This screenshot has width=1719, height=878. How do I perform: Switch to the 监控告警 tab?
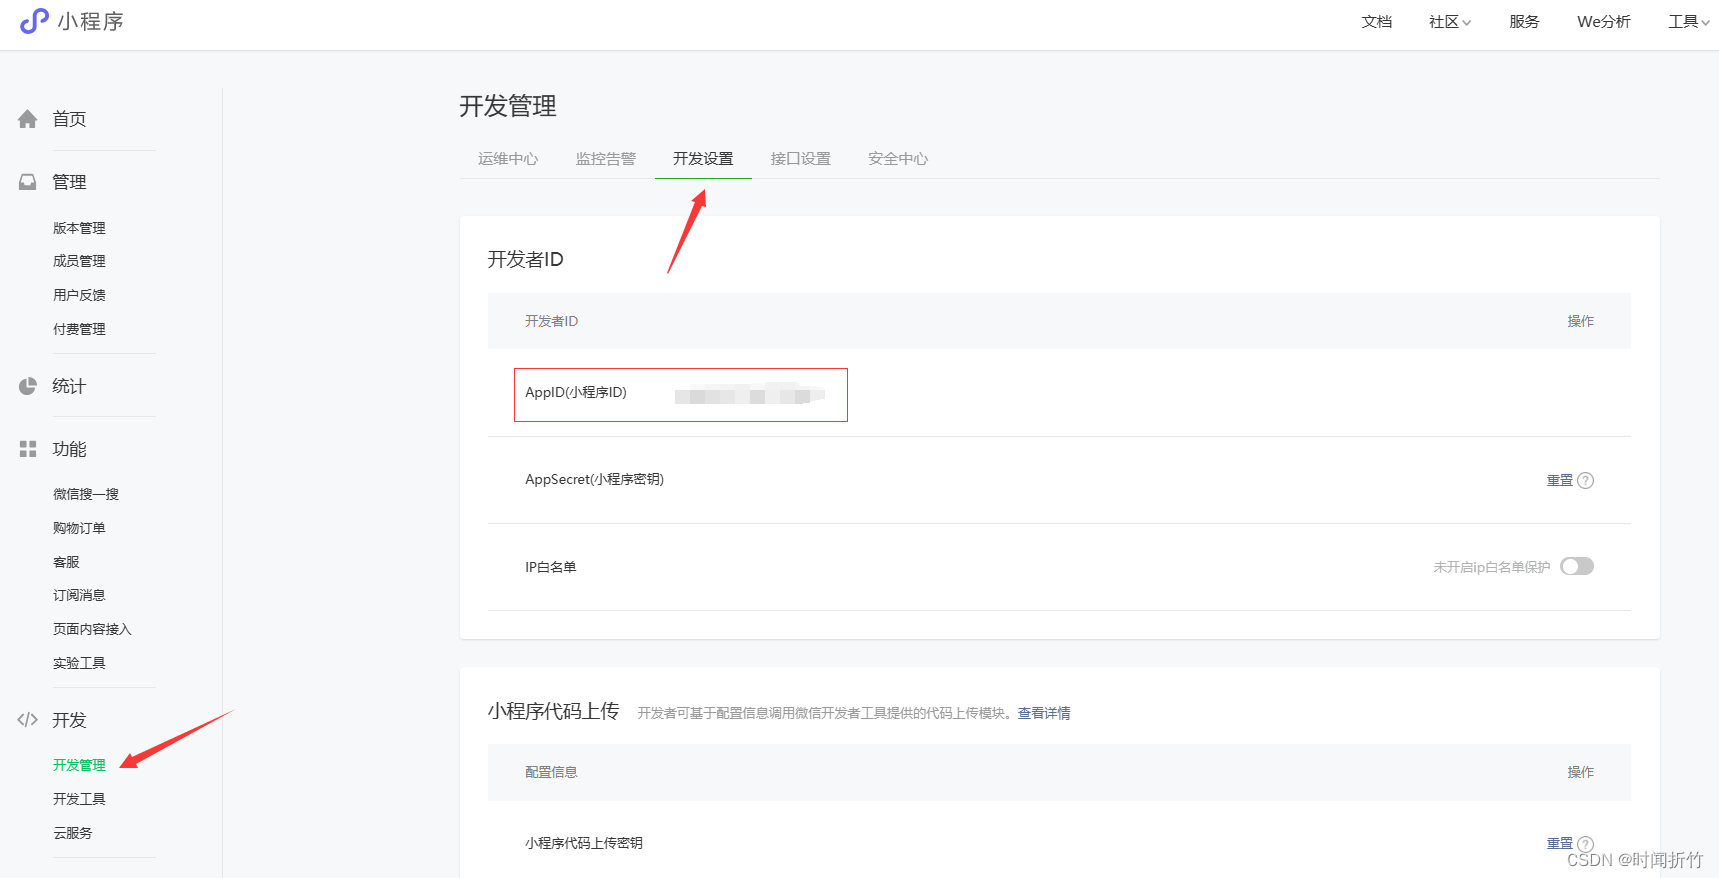click(606, 159)
